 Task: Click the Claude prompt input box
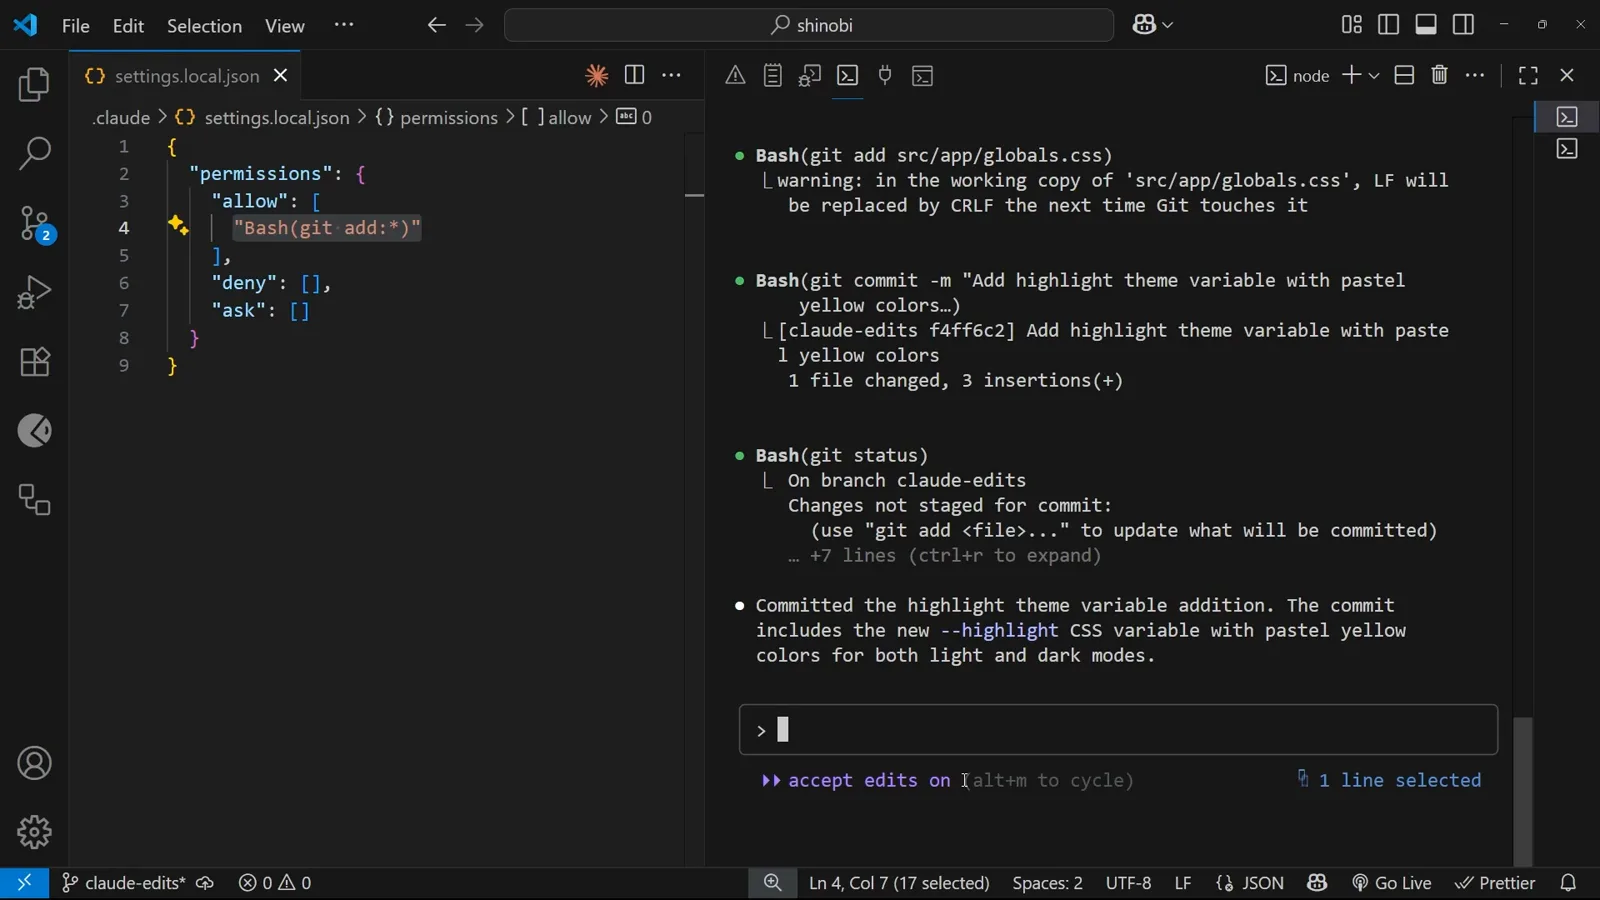click(1118, 730)
